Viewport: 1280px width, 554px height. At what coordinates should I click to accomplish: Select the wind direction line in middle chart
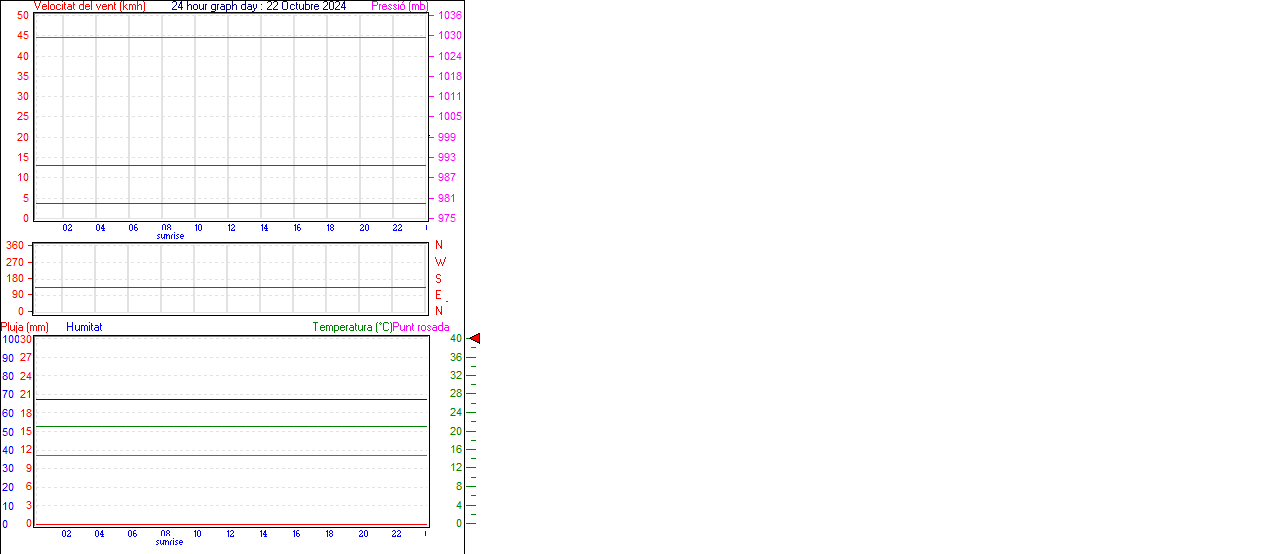(x=230, y=287)
